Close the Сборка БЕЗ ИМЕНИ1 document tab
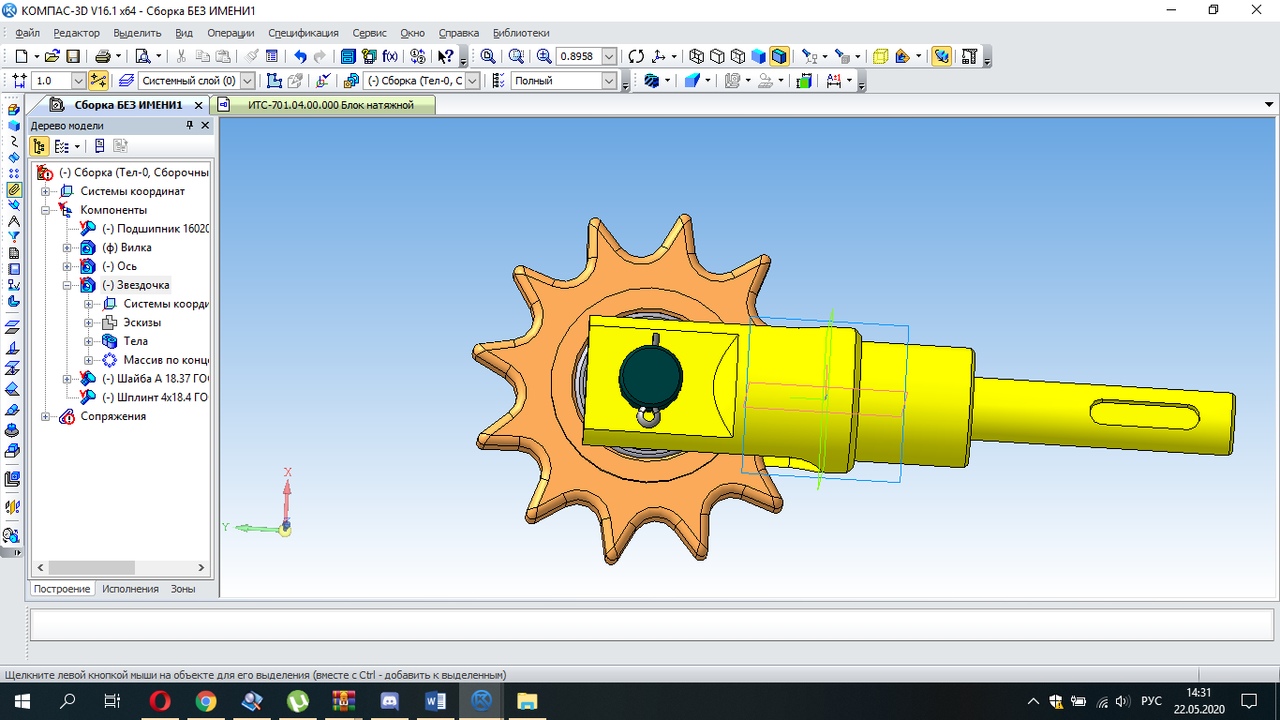Image resolution: width=1280 pixels, height=720 pixels. (x=198, y=105)
